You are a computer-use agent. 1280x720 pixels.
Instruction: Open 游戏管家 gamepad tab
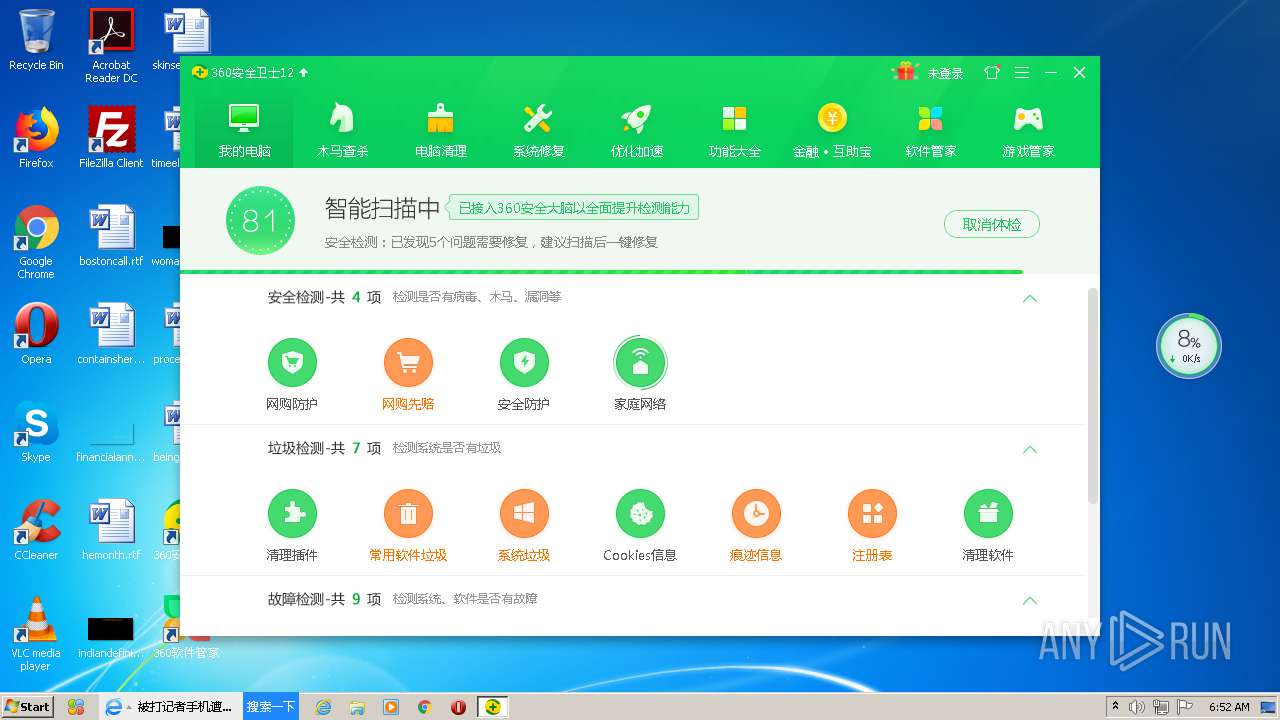click(1028, 130)
